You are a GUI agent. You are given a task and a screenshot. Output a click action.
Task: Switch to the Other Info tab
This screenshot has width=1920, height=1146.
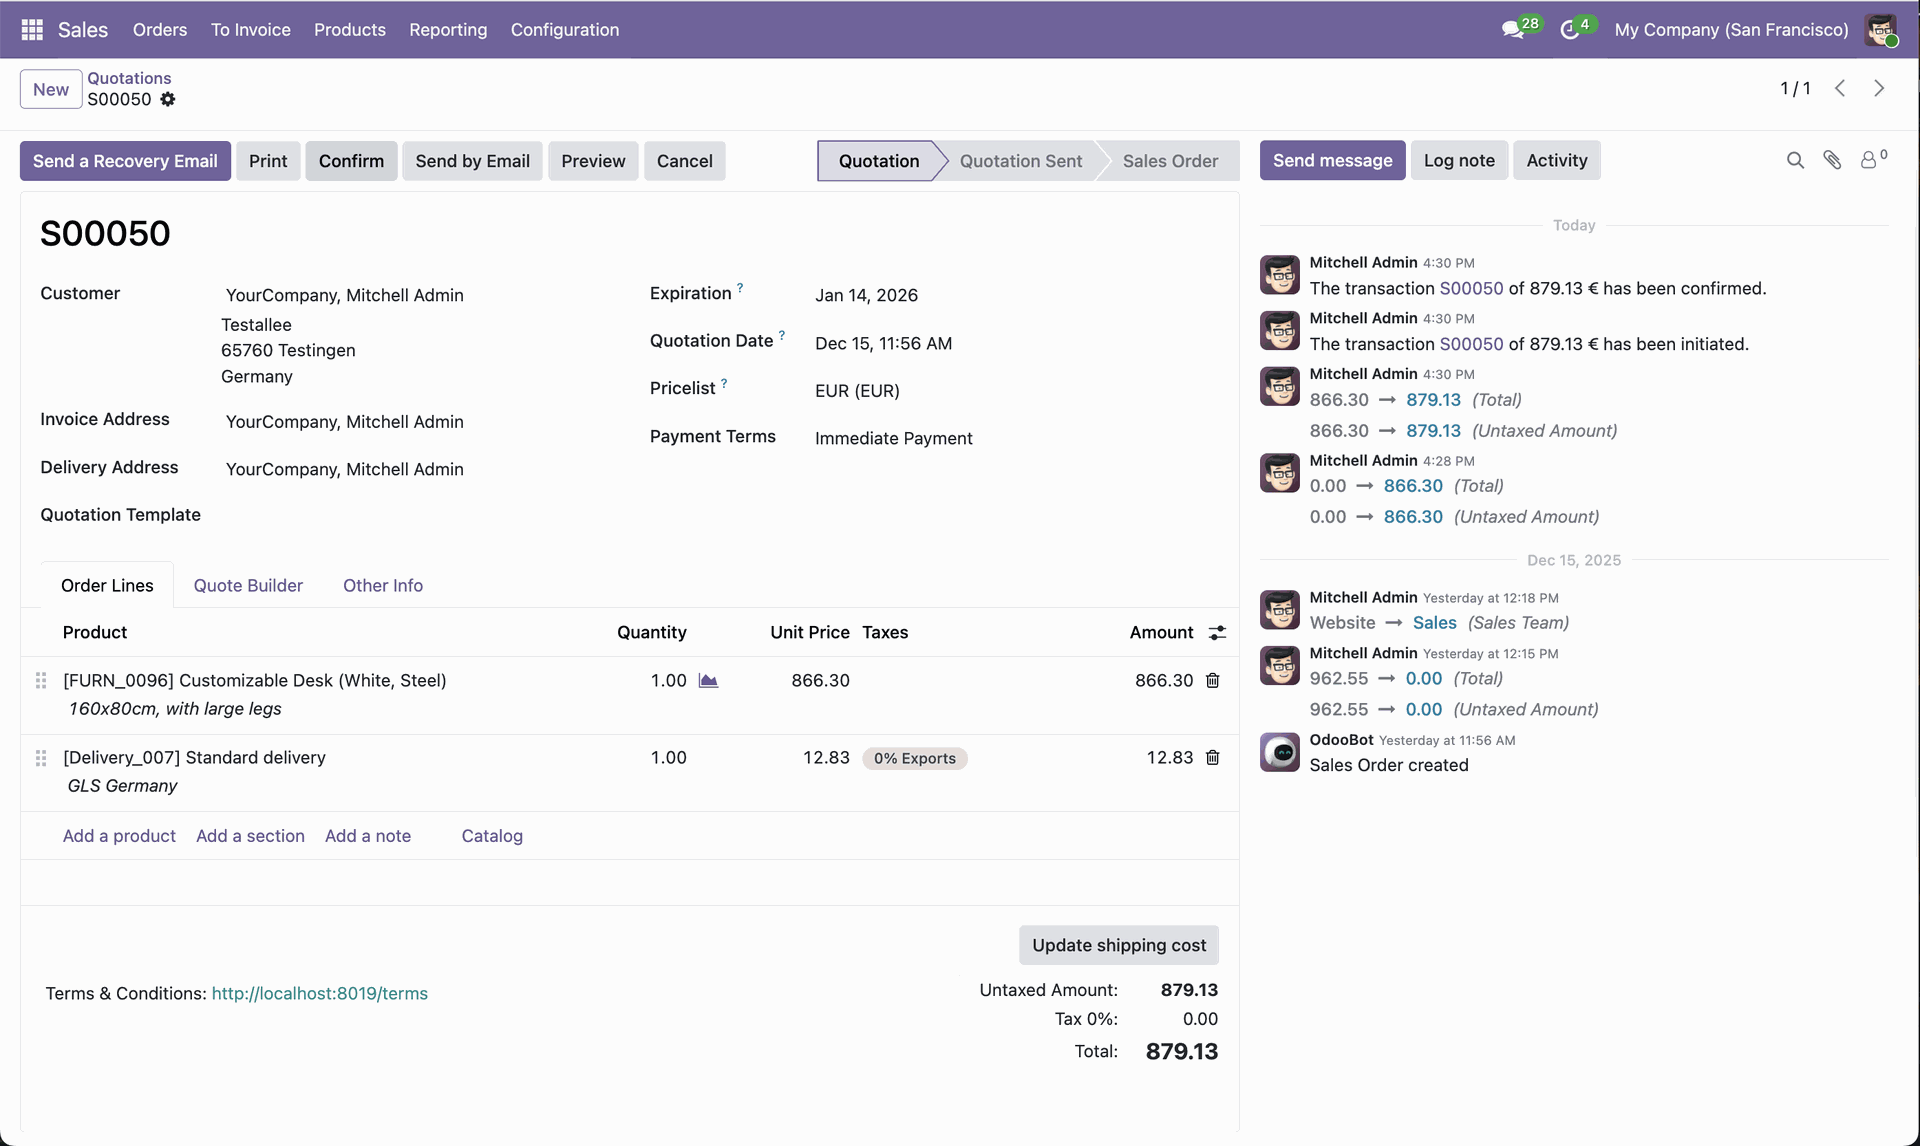click(383, 586)
